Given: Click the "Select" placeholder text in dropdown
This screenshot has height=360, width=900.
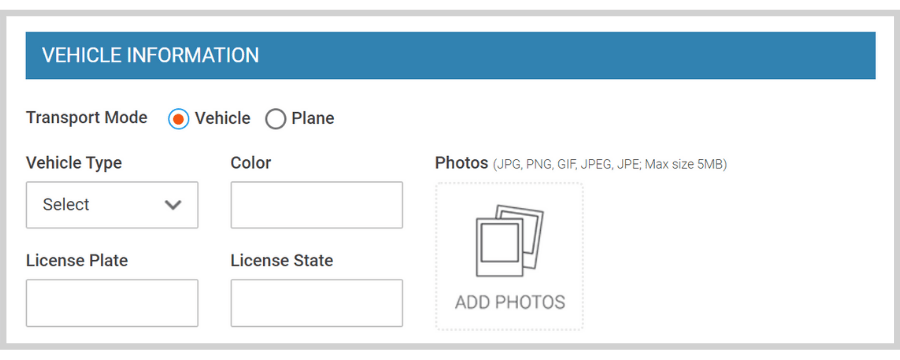Looking at the screenshot, I should pos(66,204).
